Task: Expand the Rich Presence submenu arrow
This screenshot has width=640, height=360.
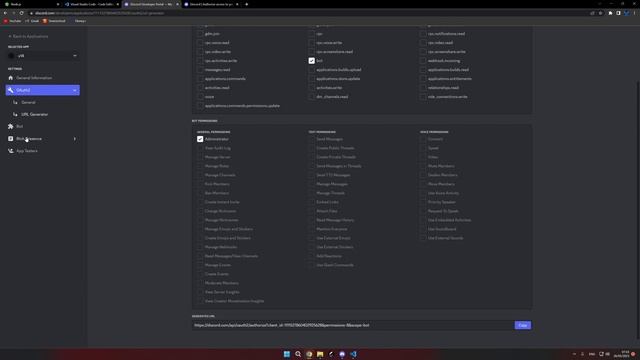Action: tap(75, 139)
